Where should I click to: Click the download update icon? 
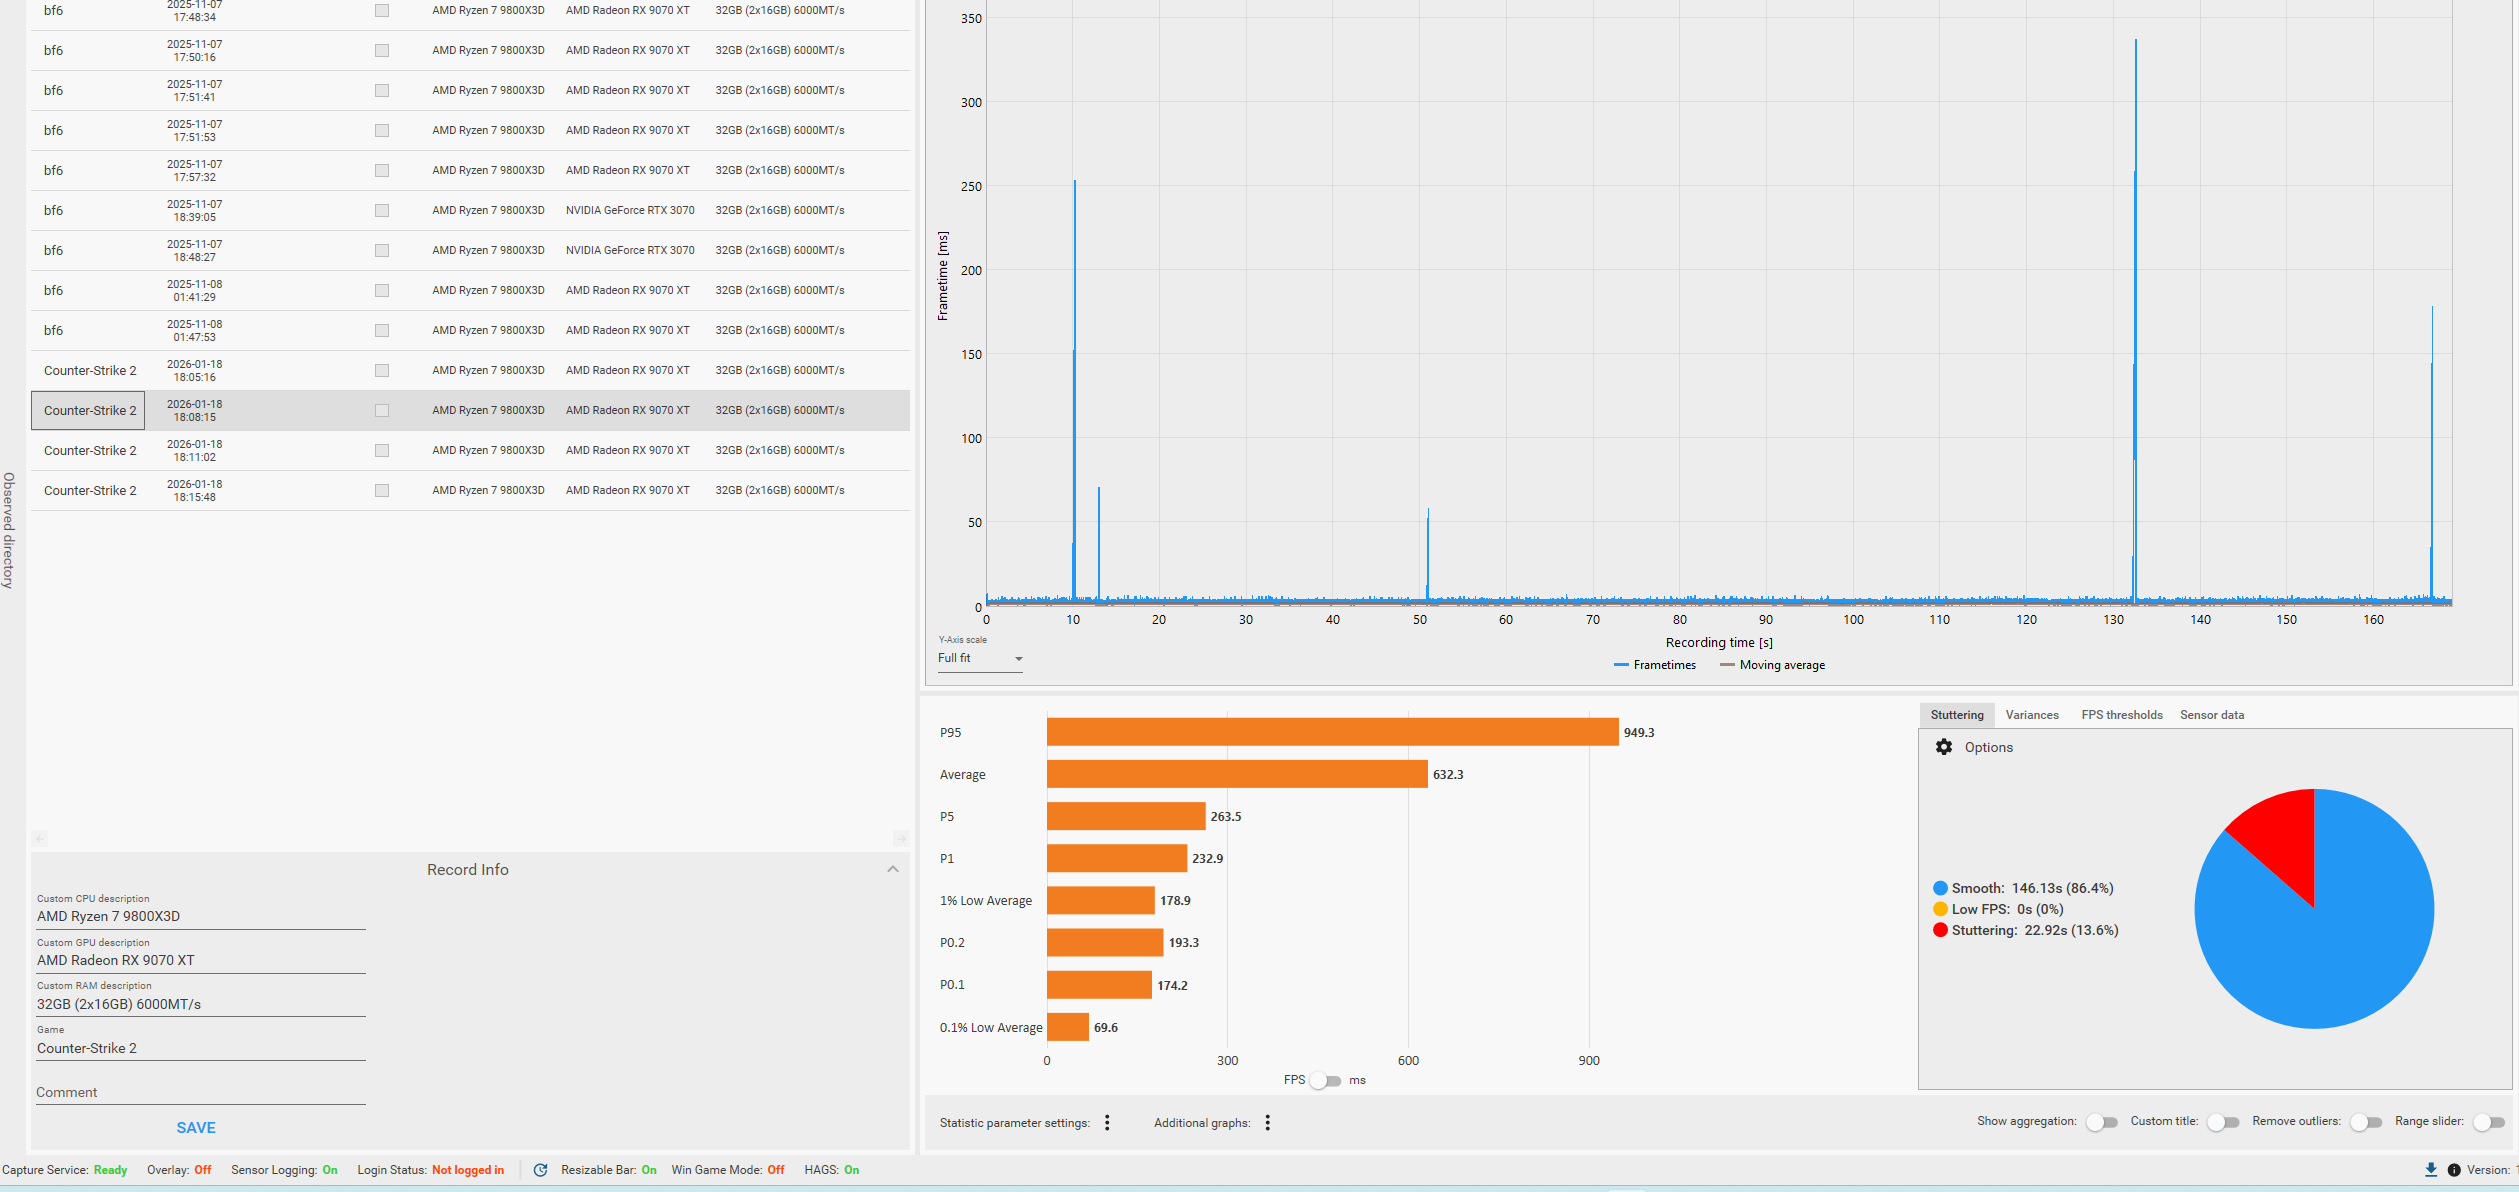coord(2430,1169)
